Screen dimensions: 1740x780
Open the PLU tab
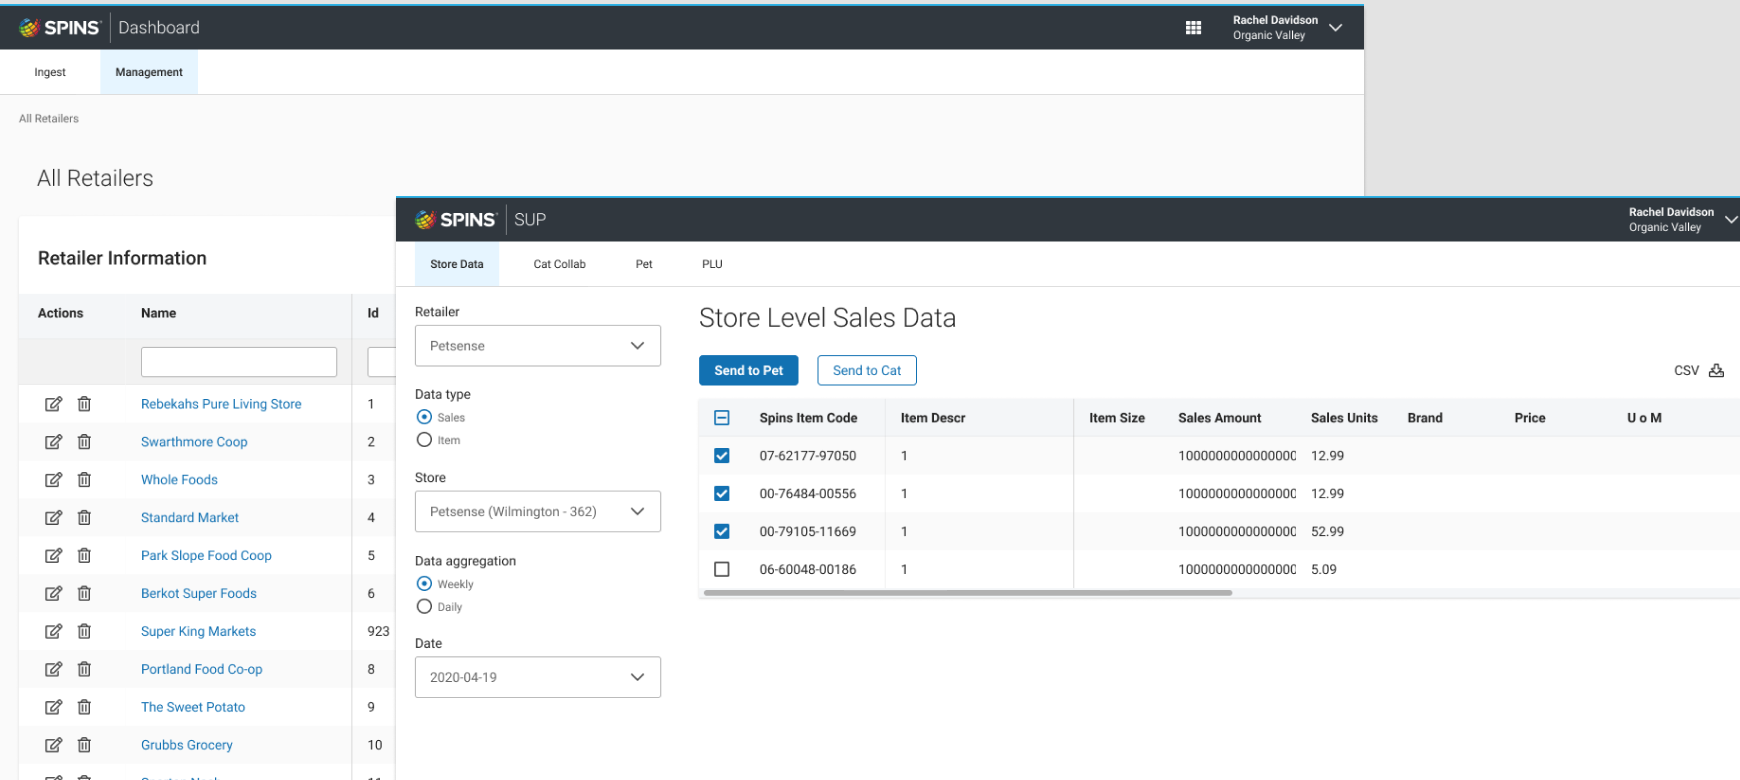712,264
